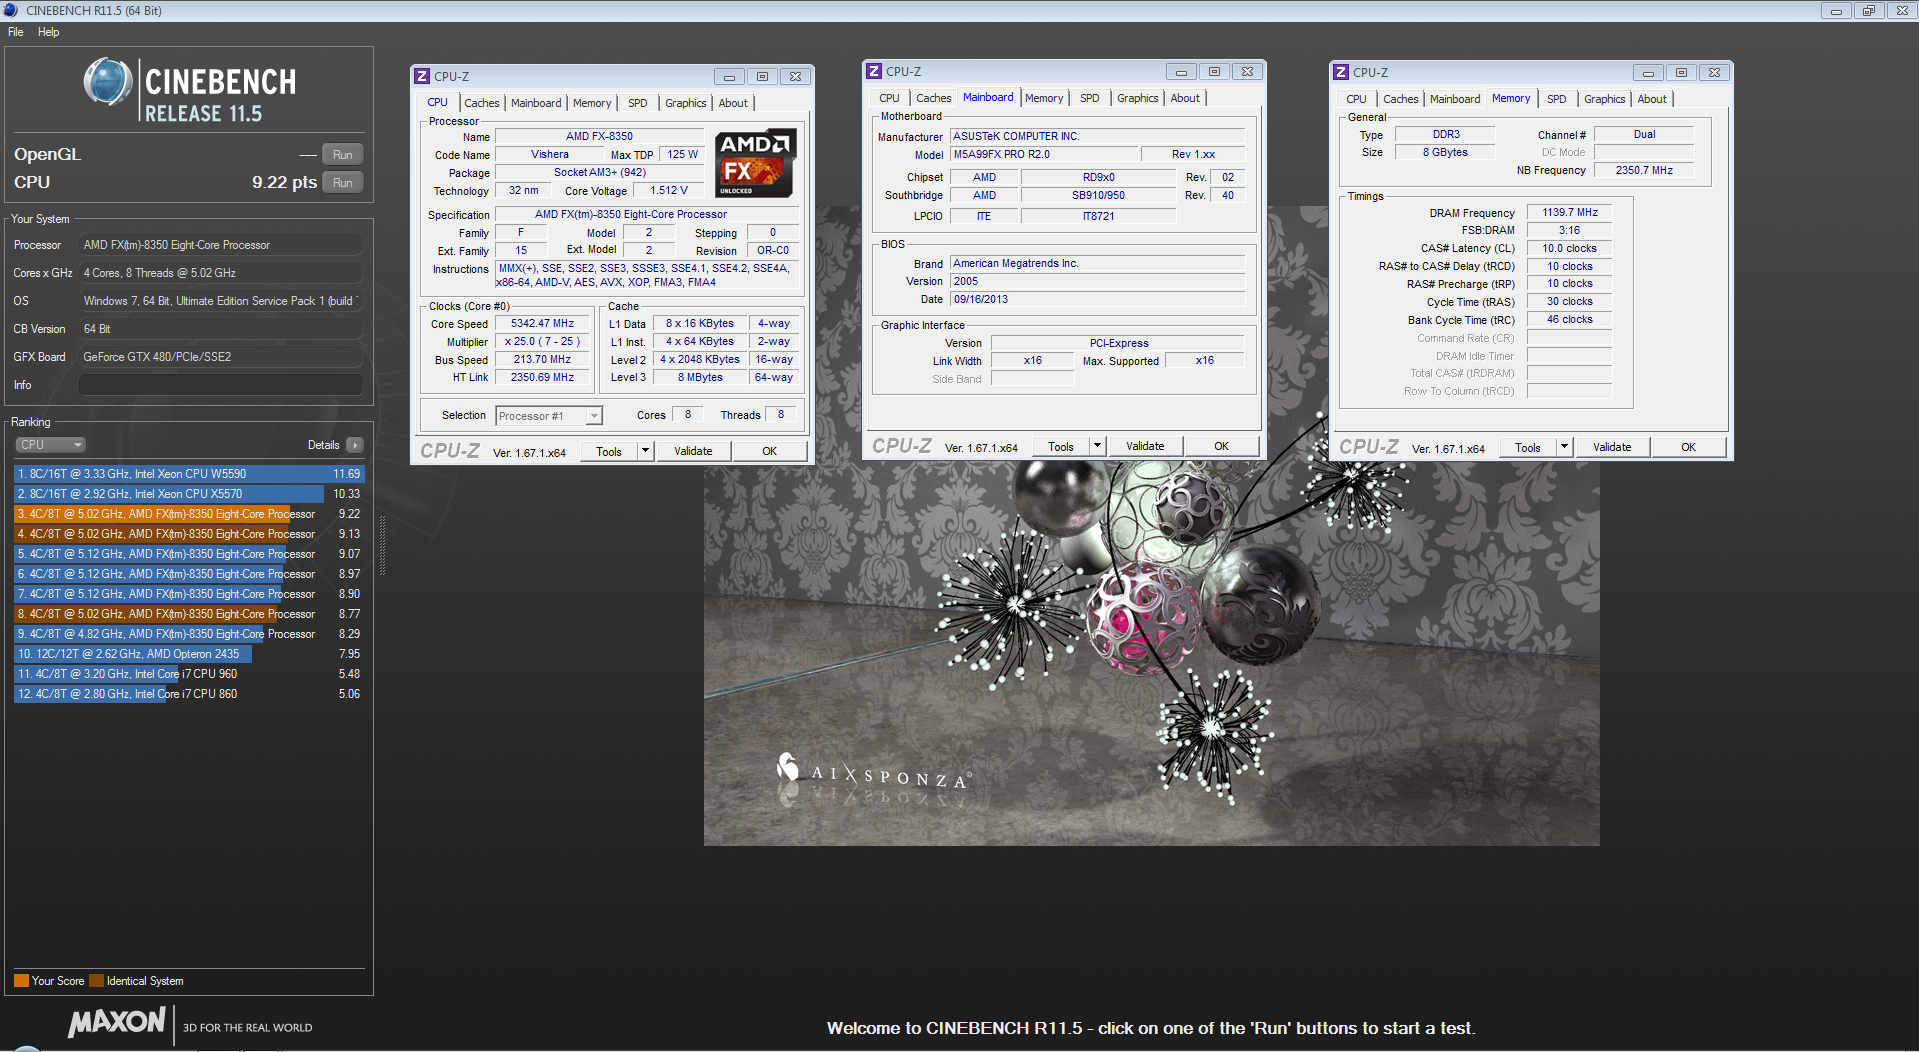Viewport: 1919px width, 1052px height.
Task: Switch to Mainboard tab in first CPU-Z window
Action: tap(536, 103)
